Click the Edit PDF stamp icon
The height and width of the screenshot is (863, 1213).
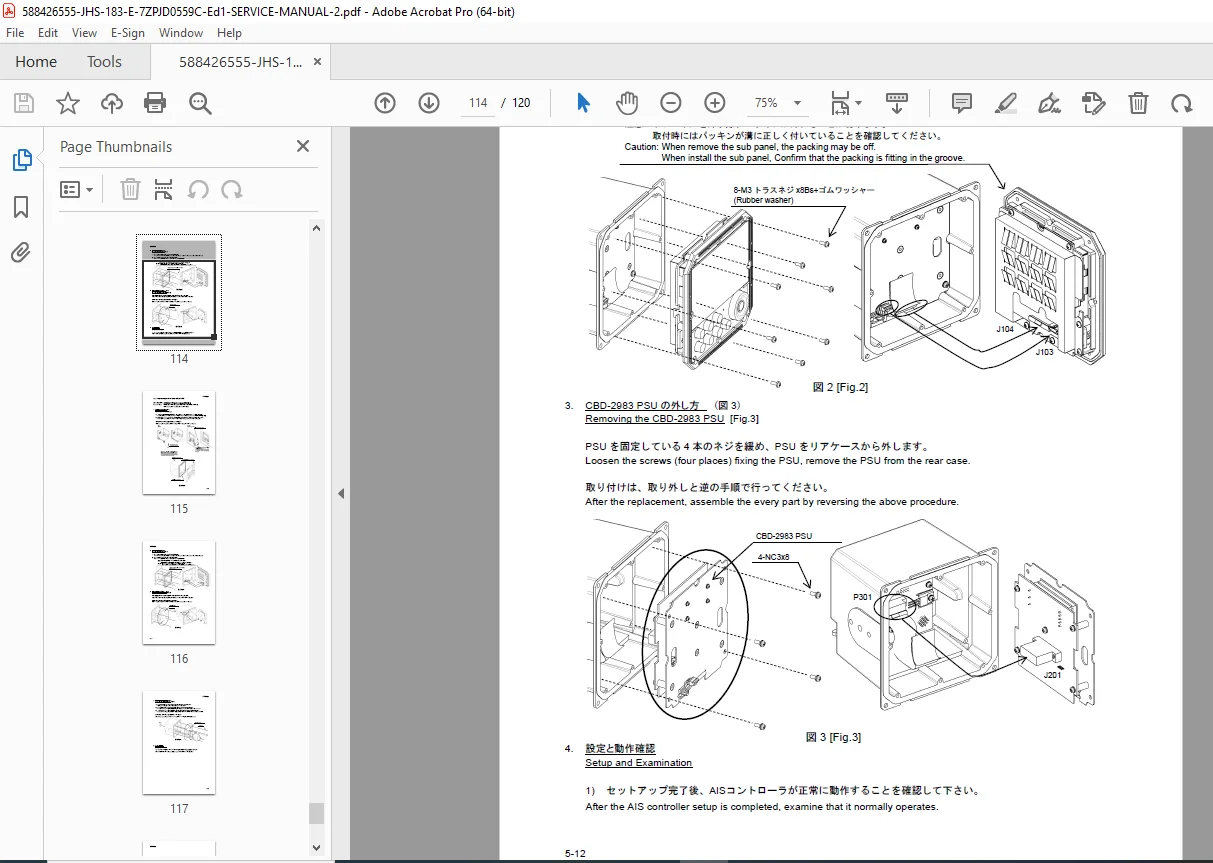(1094, 103)
